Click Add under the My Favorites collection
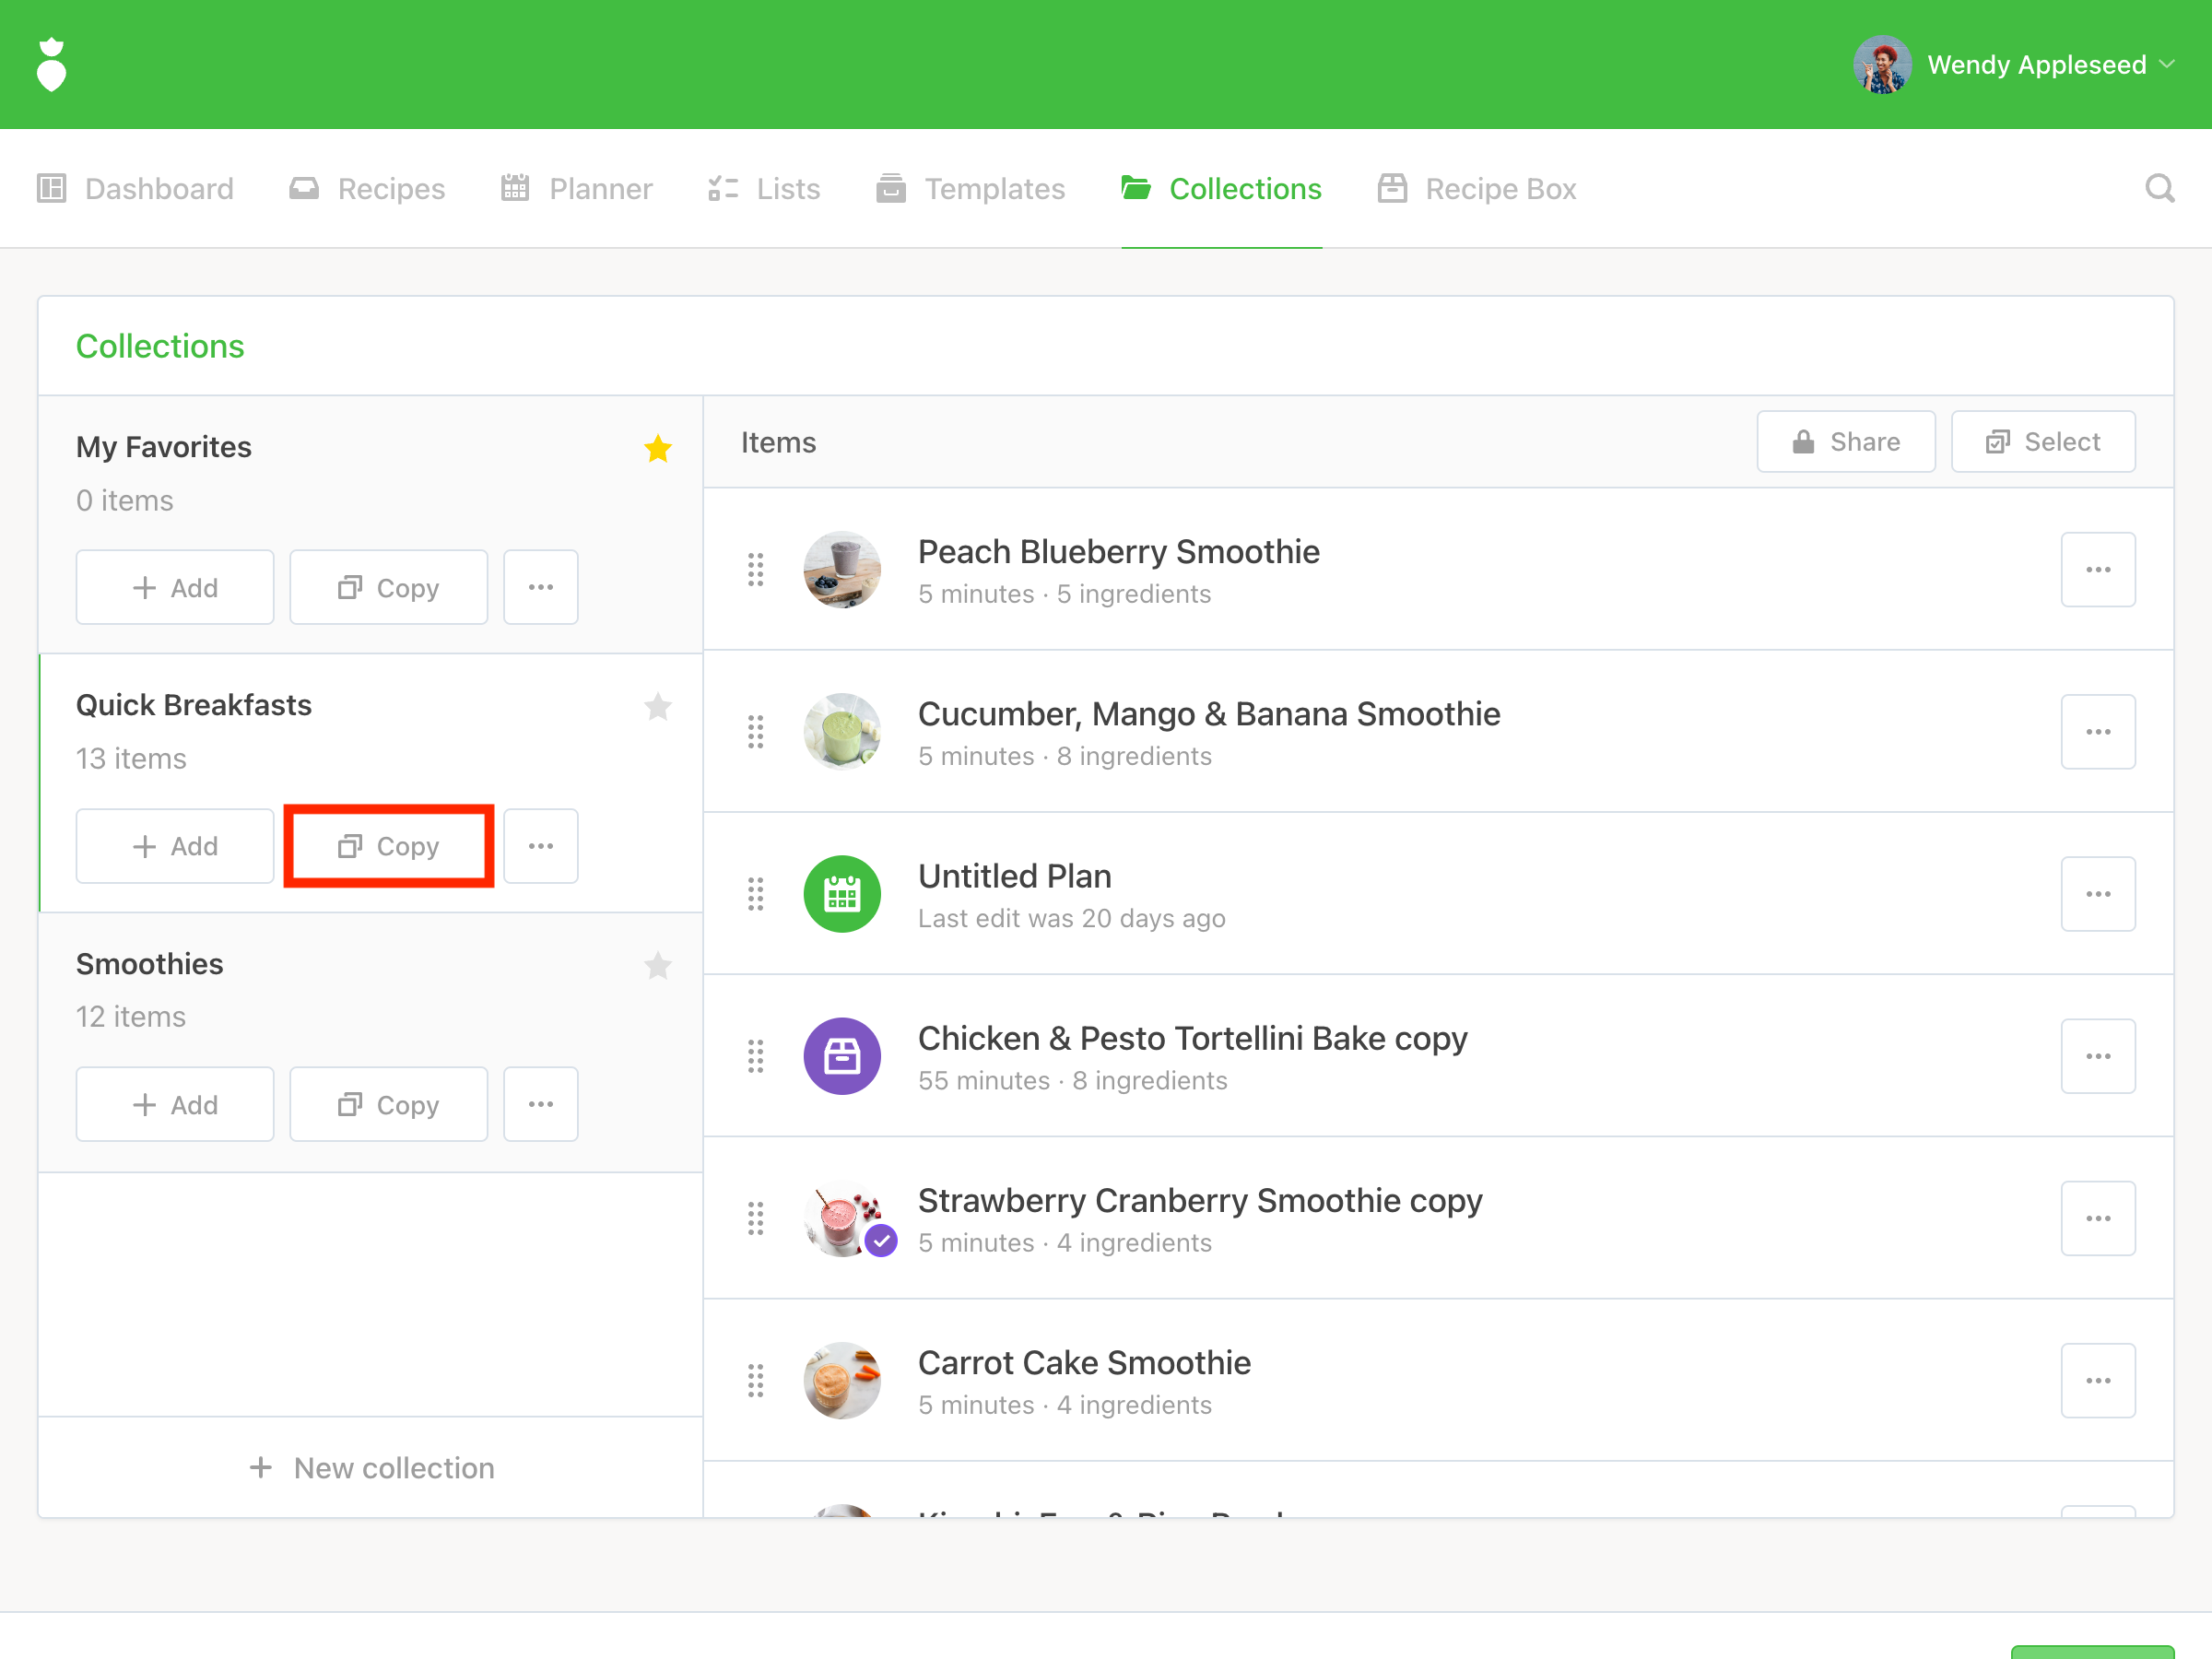Viewport: 2212px width, 1659px height. (175, 587)
